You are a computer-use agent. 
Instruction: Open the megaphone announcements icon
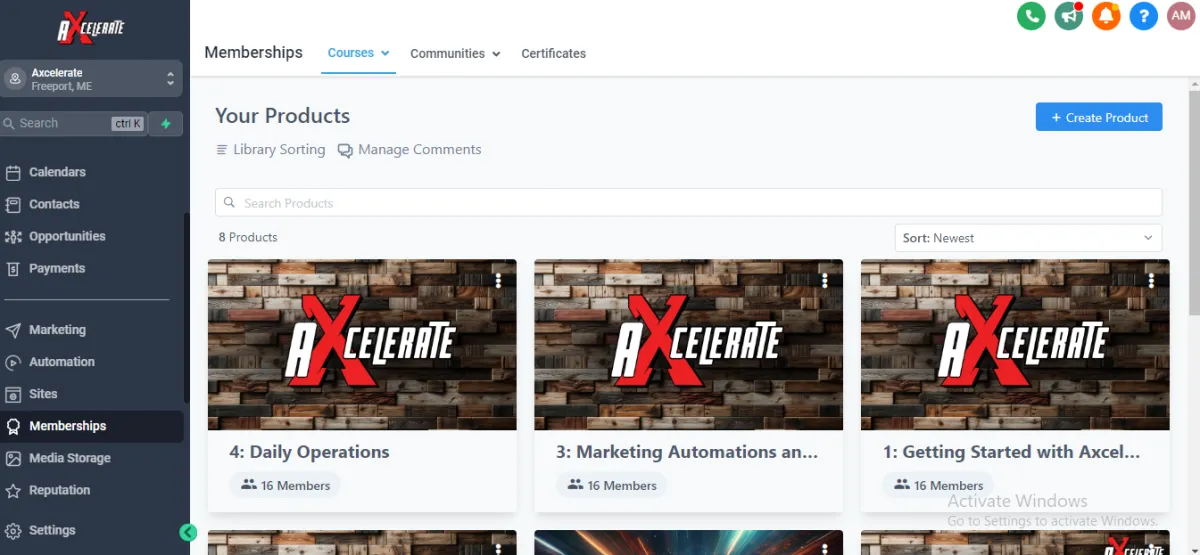click(1069, 16)
